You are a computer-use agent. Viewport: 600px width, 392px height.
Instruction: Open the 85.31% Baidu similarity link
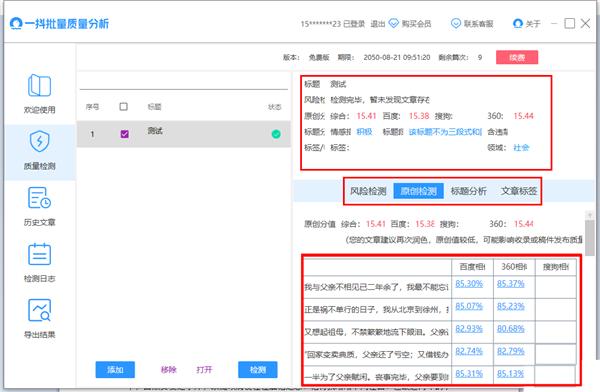tap(469, 374)
